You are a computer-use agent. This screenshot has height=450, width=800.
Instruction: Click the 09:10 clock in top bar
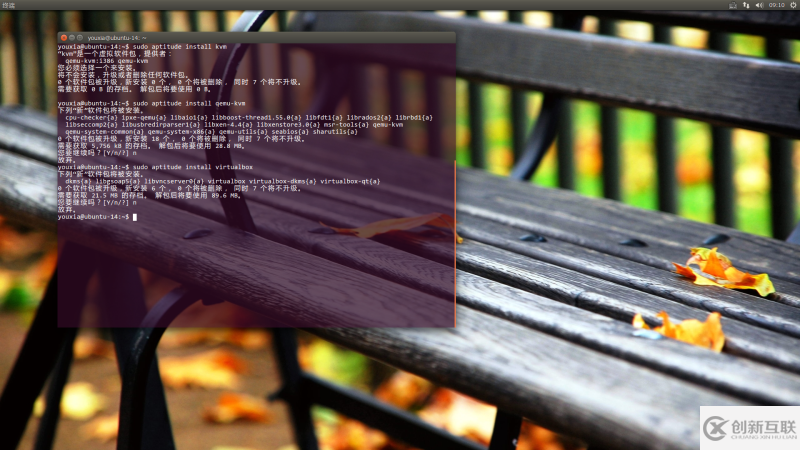(x=777, y=5)
